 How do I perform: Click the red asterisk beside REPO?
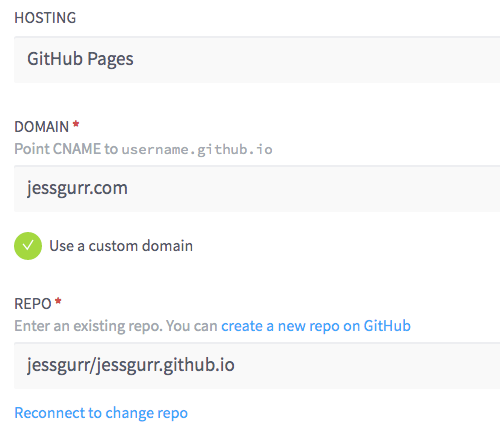click(x=58, y=301)
